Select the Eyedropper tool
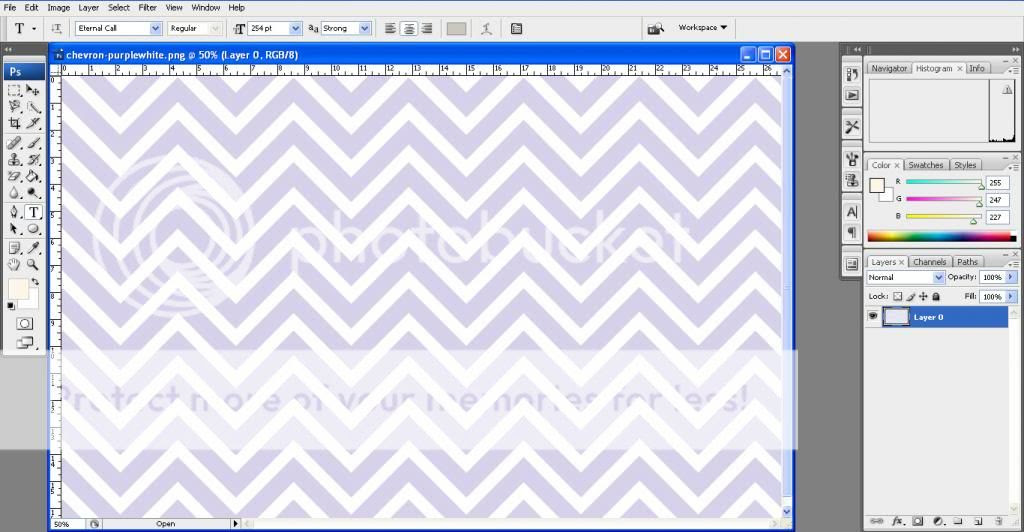Viewport: 1024px width, 532px height. [x=33, y=248]
